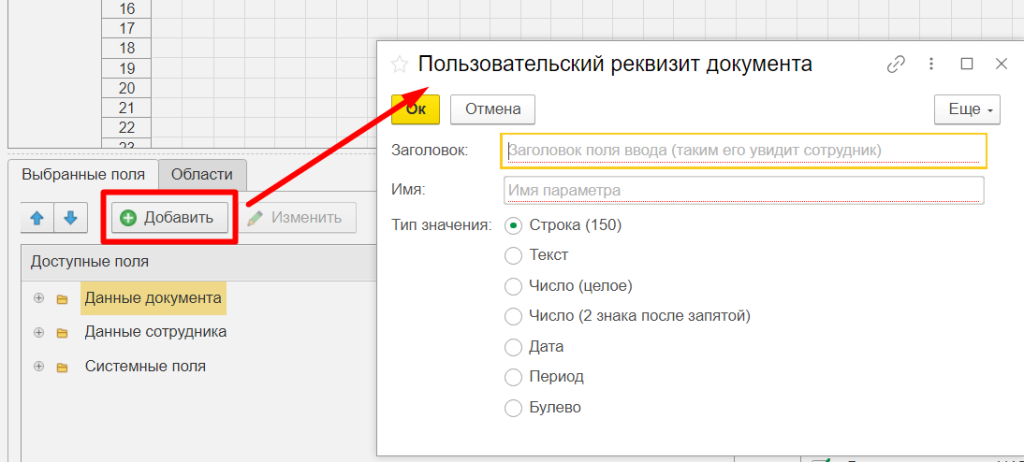1024x462 pixels.
Task: Move field down with the down arrow
Action: click(71, 217)
